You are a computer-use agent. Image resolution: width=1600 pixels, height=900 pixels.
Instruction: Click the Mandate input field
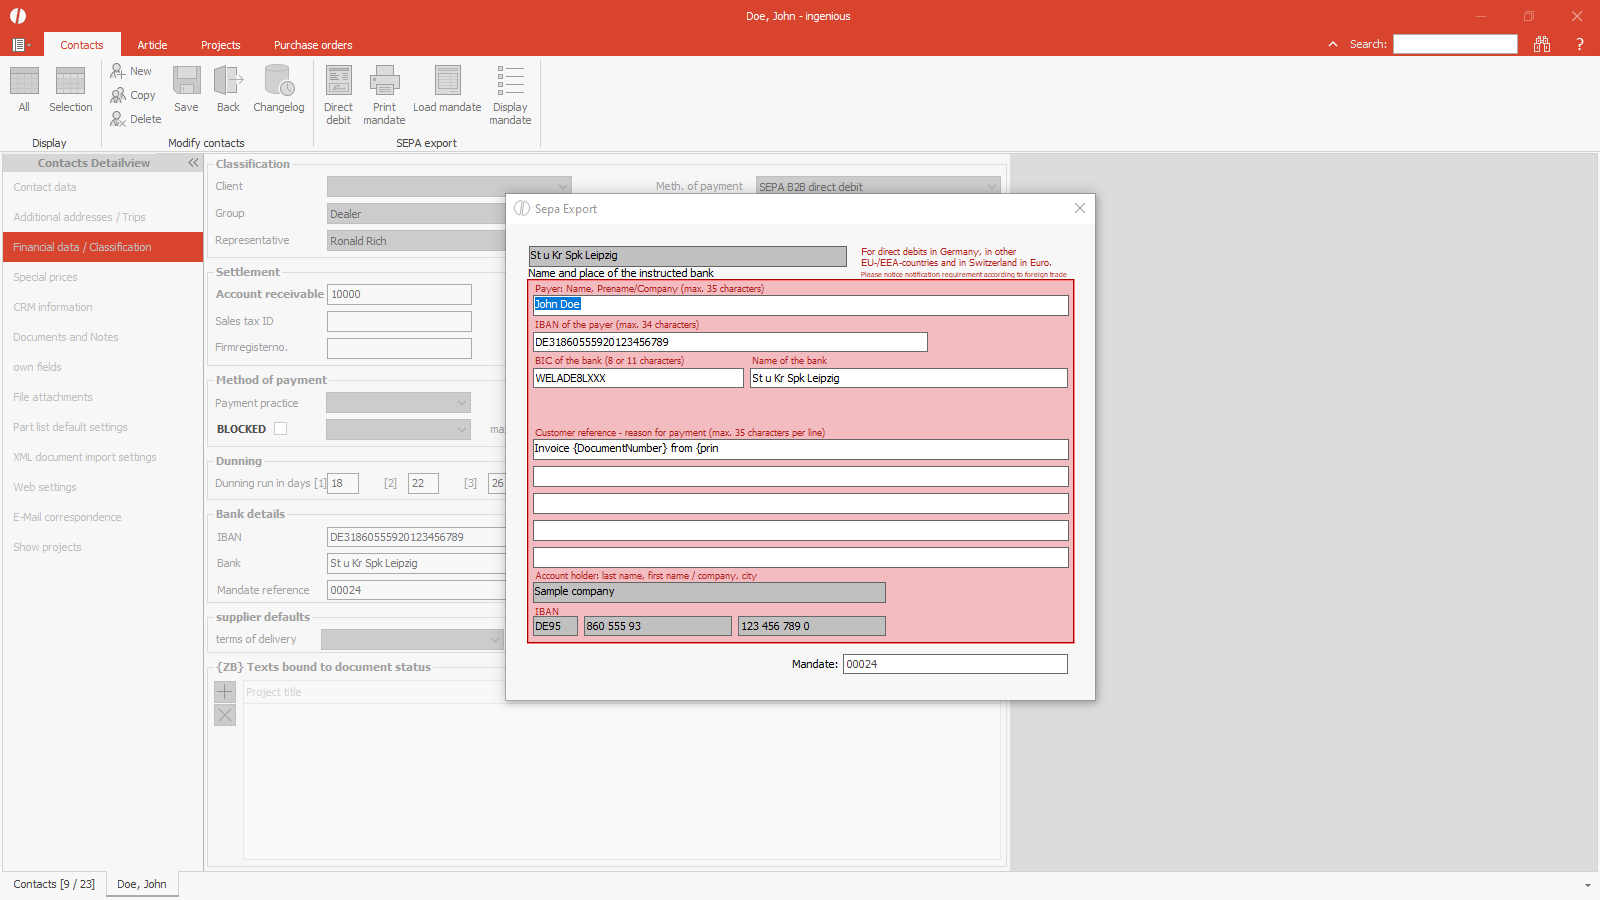(x=955, y=664)
